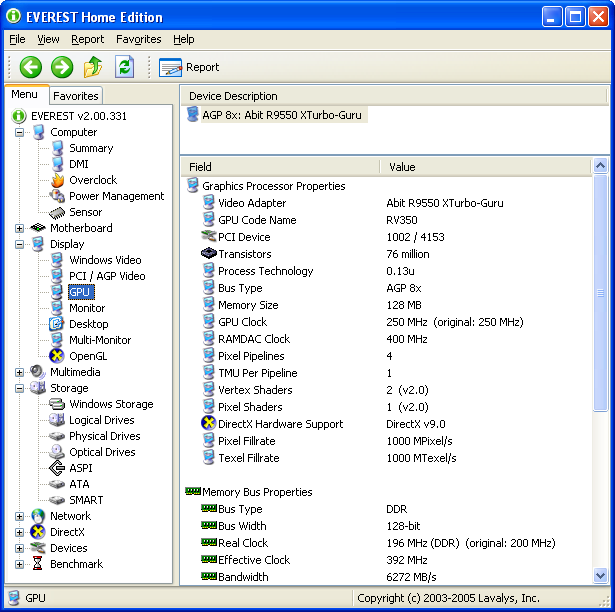Open the Report wizard from toolbar
The width and height of the screenshot is (615, 612).
click(x=189, y=67)
